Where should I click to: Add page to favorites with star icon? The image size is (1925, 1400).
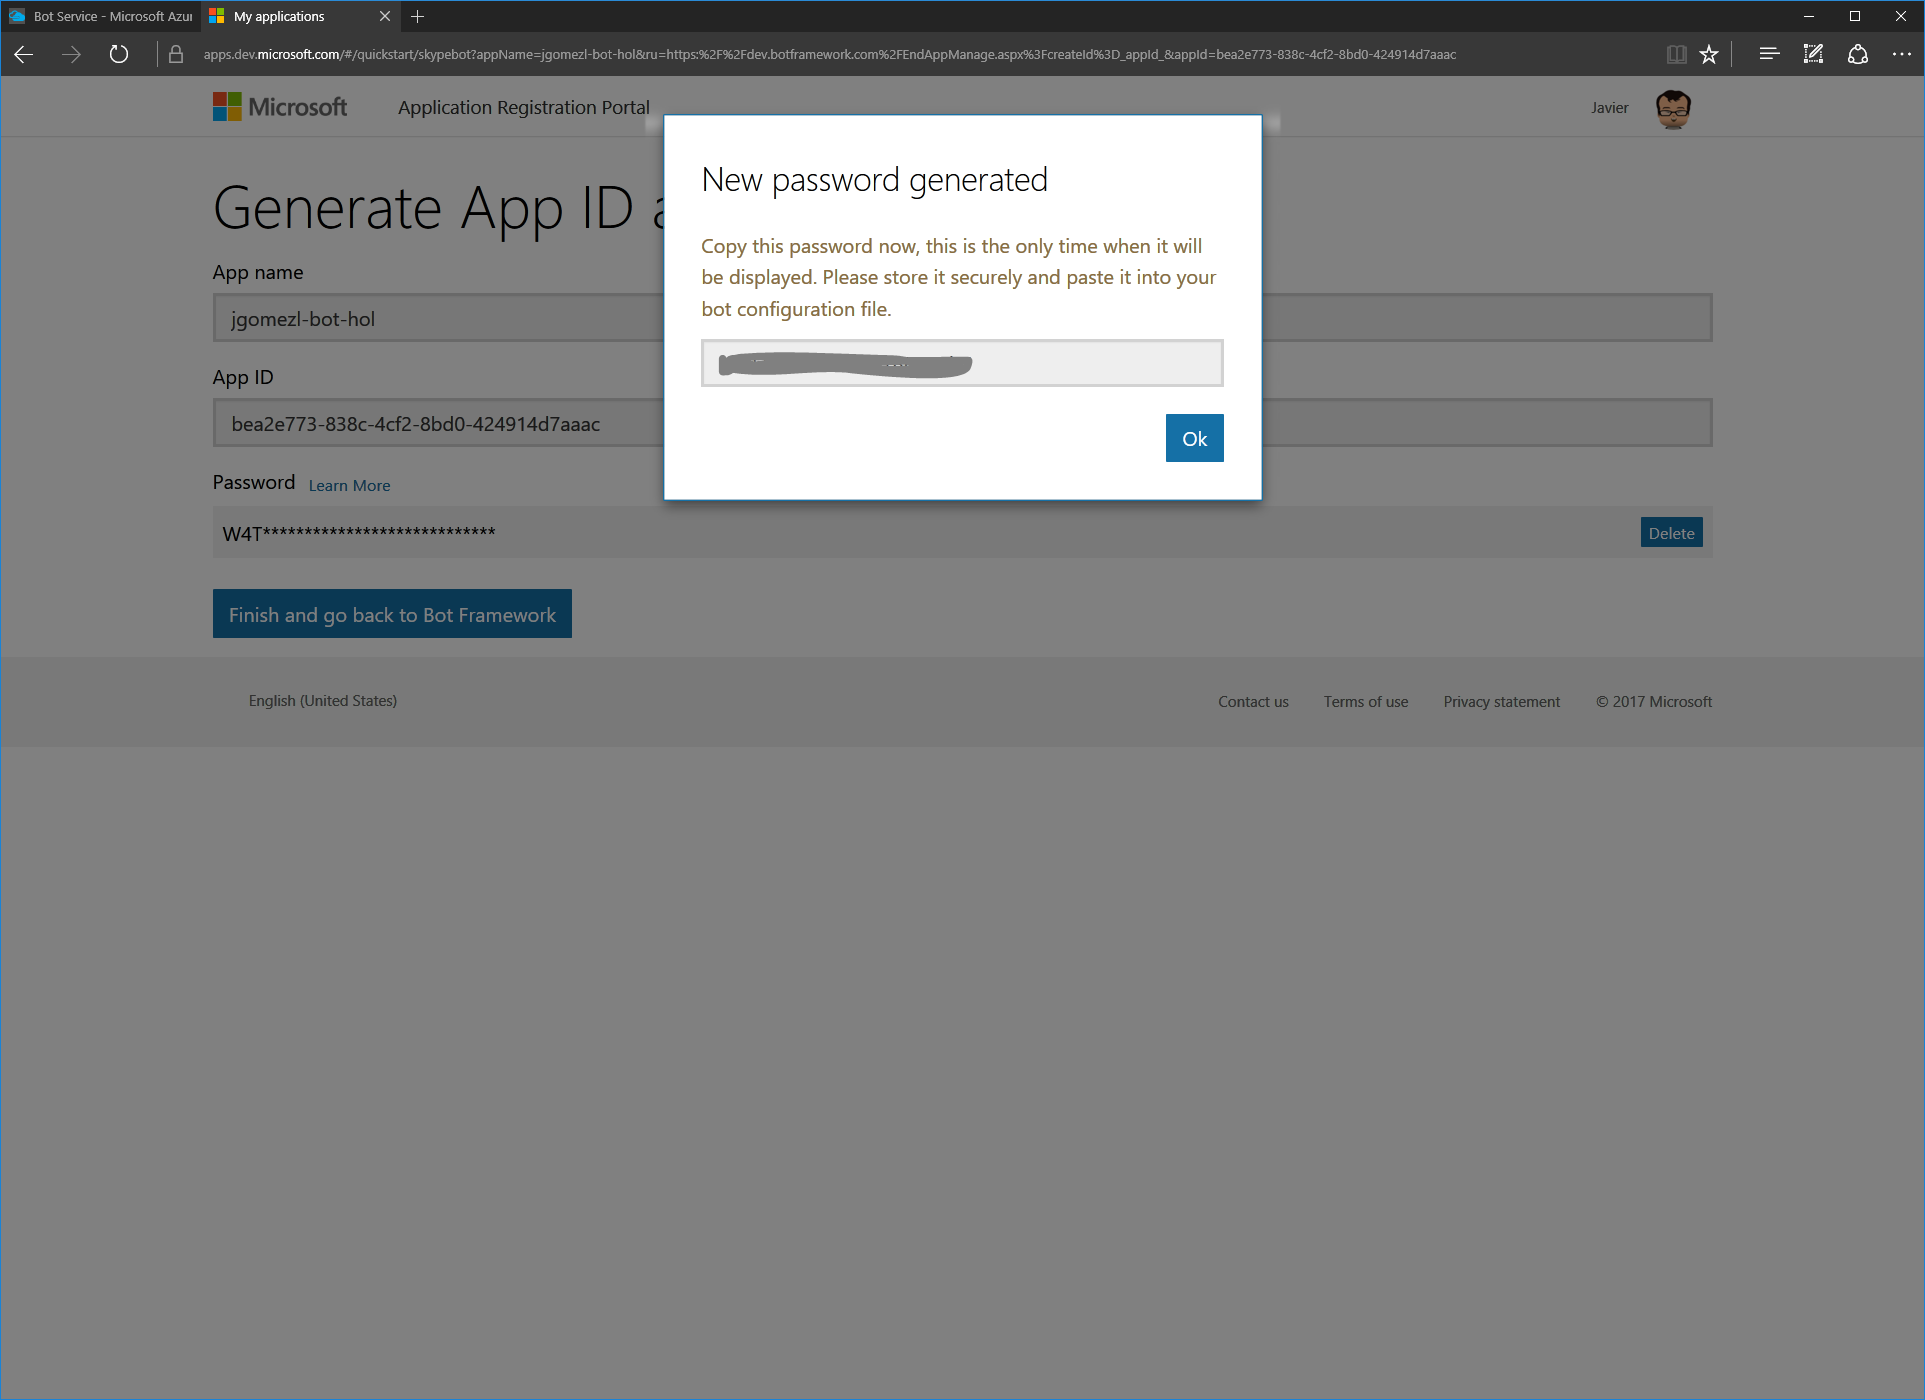click(1709, 54)
